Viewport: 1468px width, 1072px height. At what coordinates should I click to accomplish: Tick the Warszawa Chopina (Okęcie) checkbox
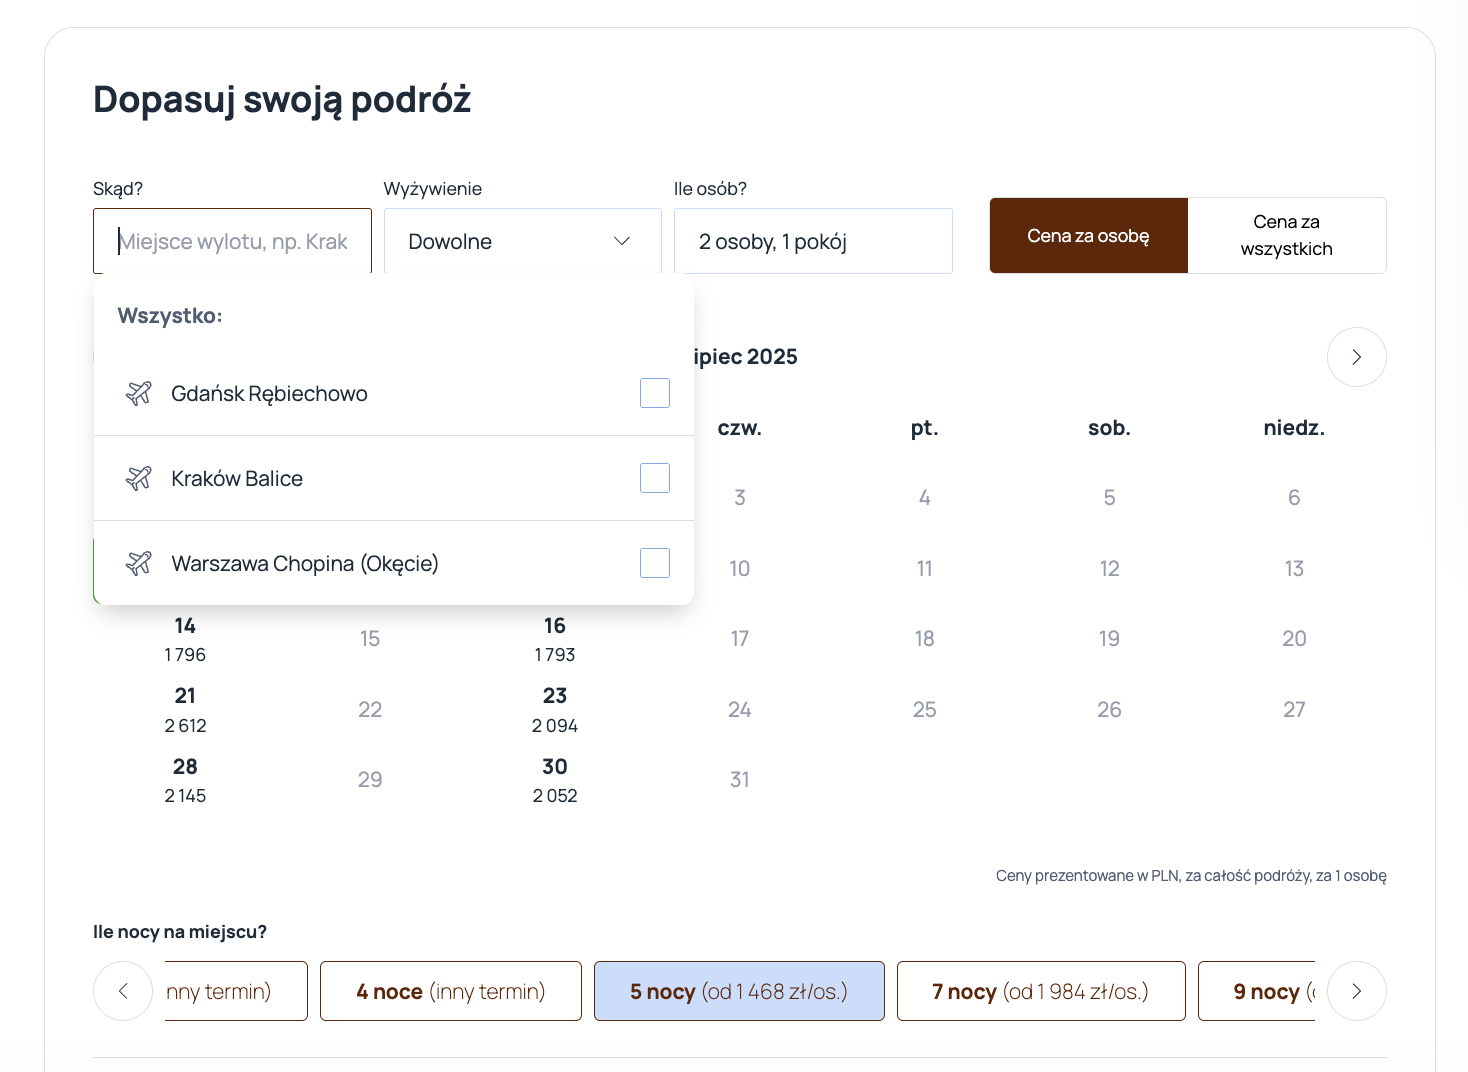[655, 563]
